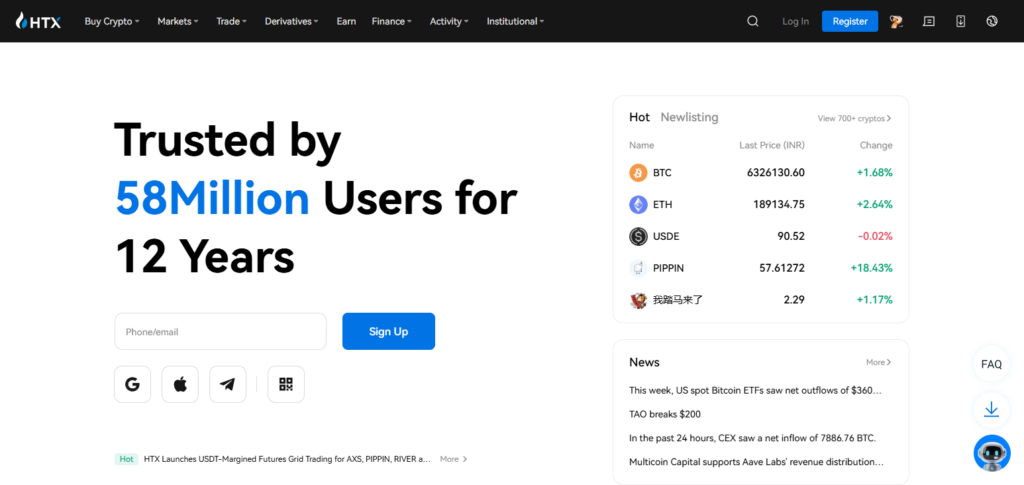Open the language globe icon in header
The width and height of the screenshot is (1024, 485).
991,21
